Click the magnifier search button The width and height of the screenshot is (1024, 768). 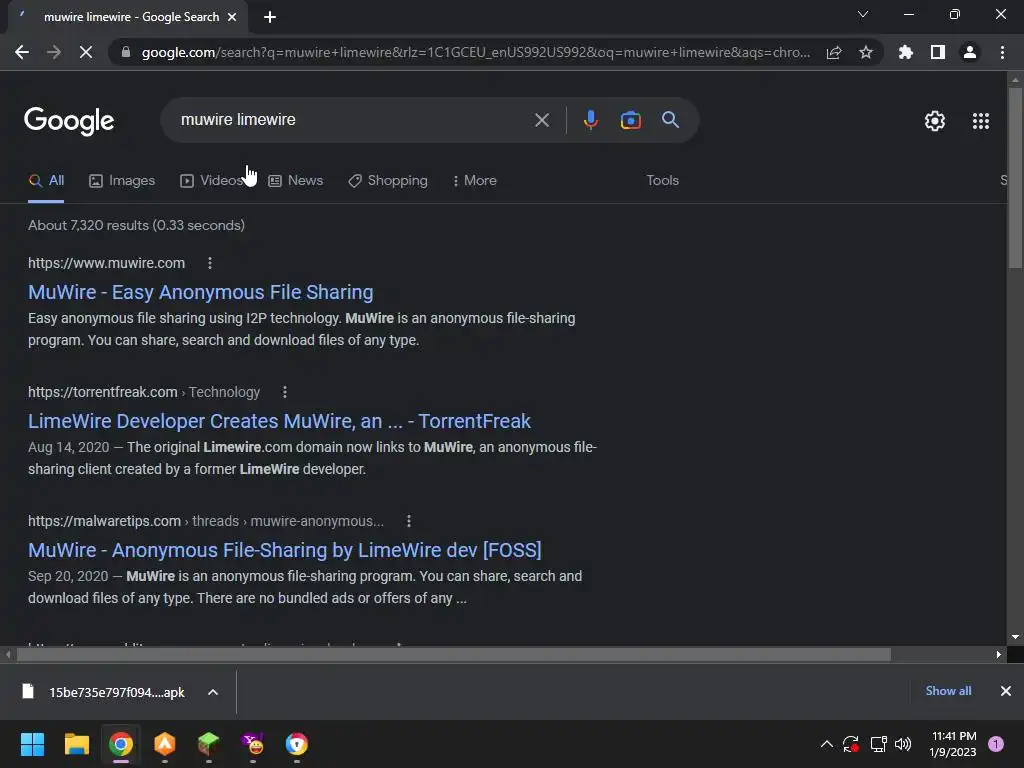[x=670, y=120]
